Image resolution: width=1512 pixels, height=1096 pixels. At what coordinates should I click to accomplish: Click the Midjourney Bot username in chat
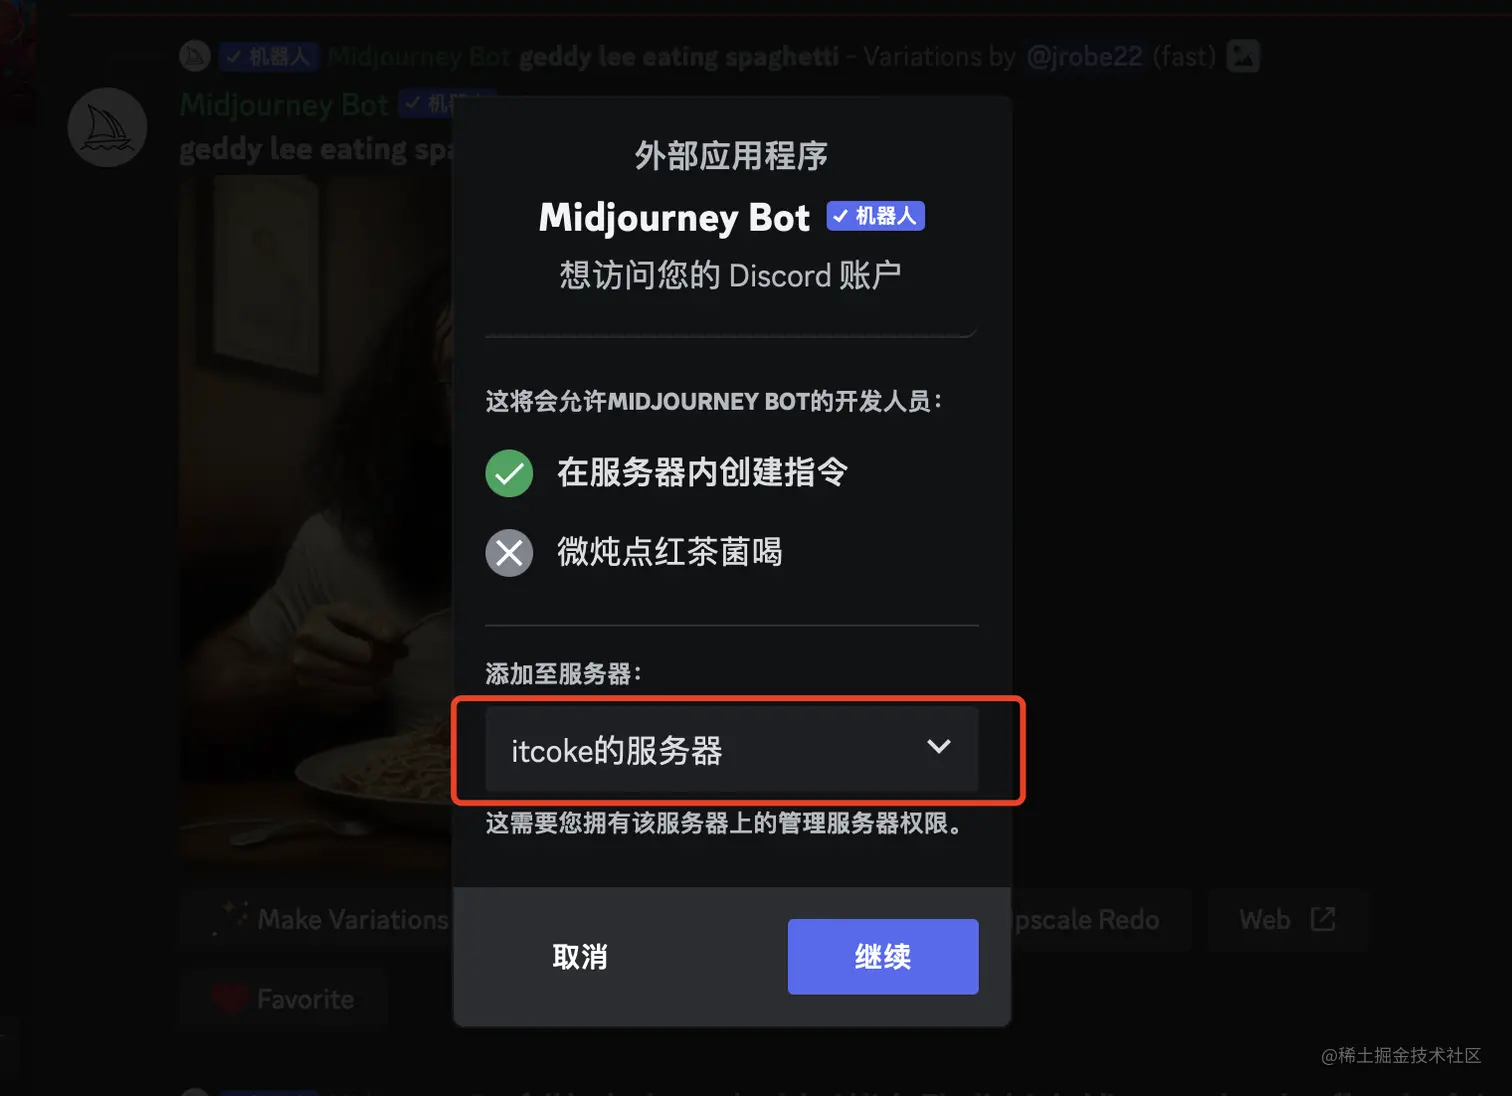(x=284, y=104)
